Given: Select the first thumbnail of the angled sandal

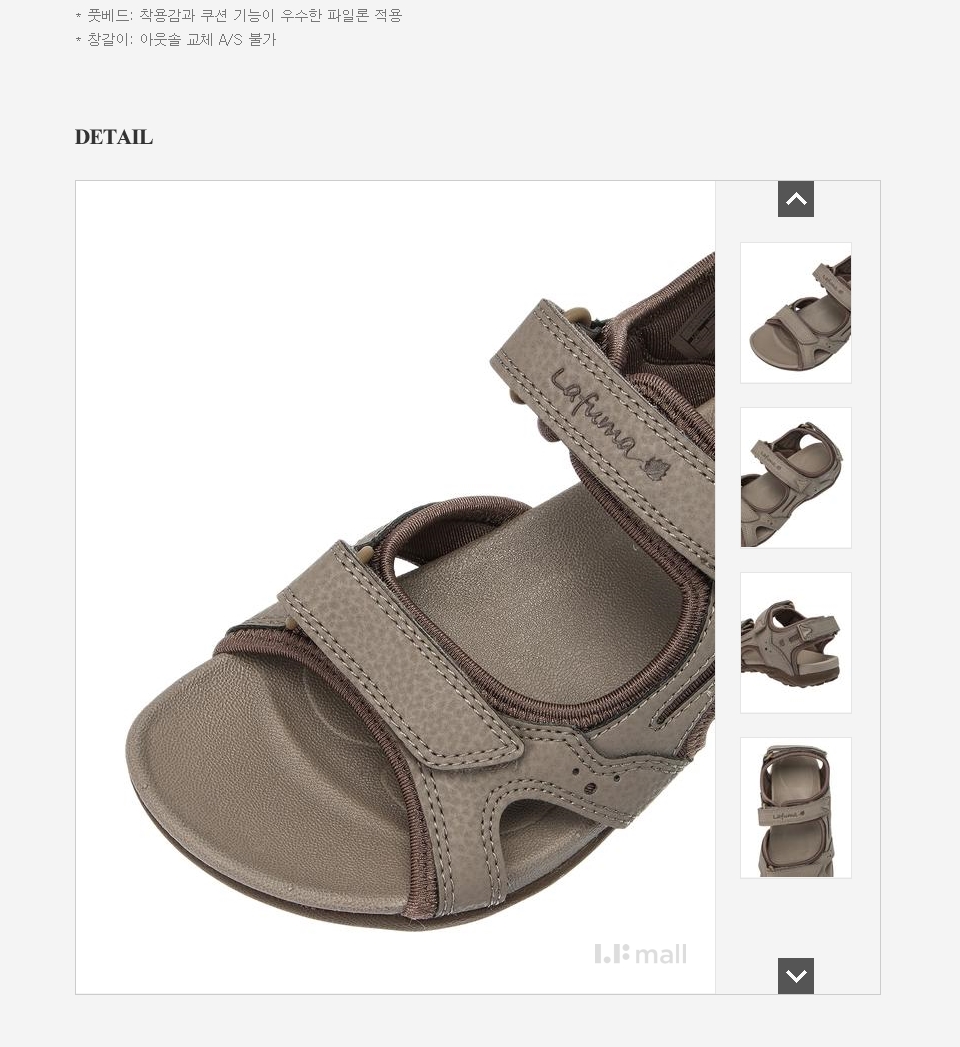Looking at the screenshot, I should [796, 312].
